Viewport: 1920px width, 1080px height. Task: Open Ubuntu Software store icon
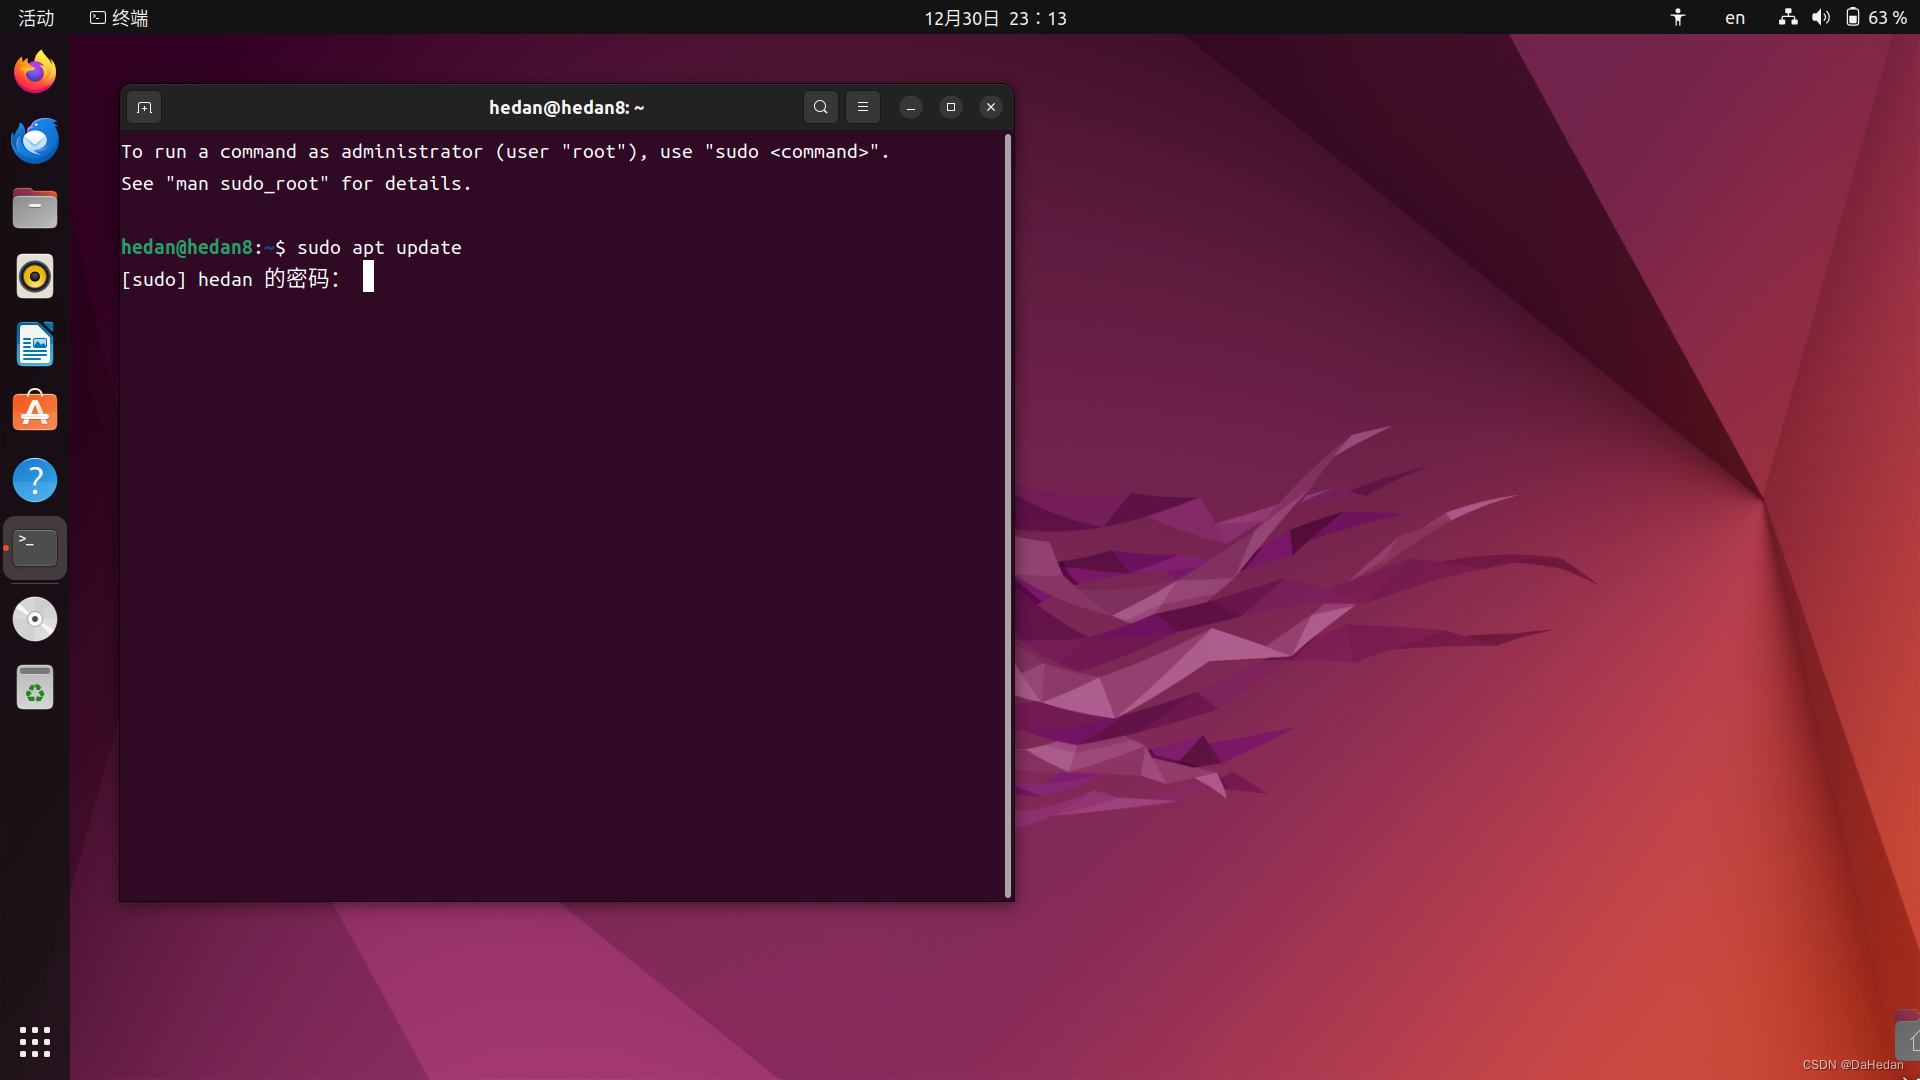click(35, 412)
